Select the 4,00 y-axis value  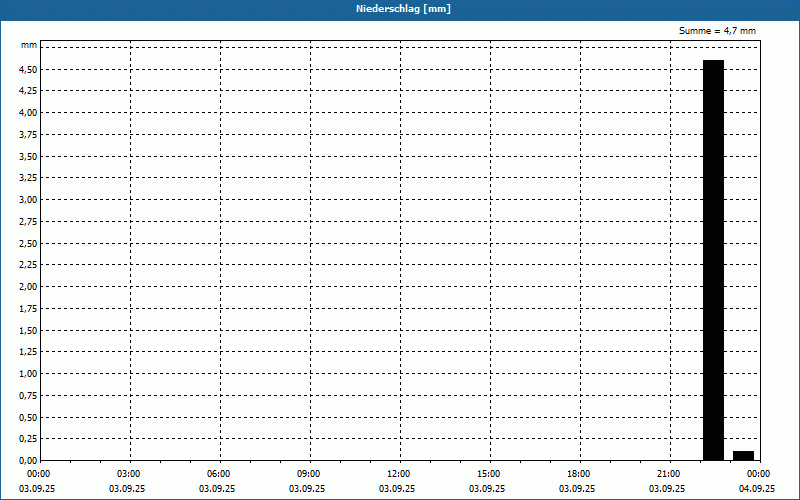click(x=28, y=113)
